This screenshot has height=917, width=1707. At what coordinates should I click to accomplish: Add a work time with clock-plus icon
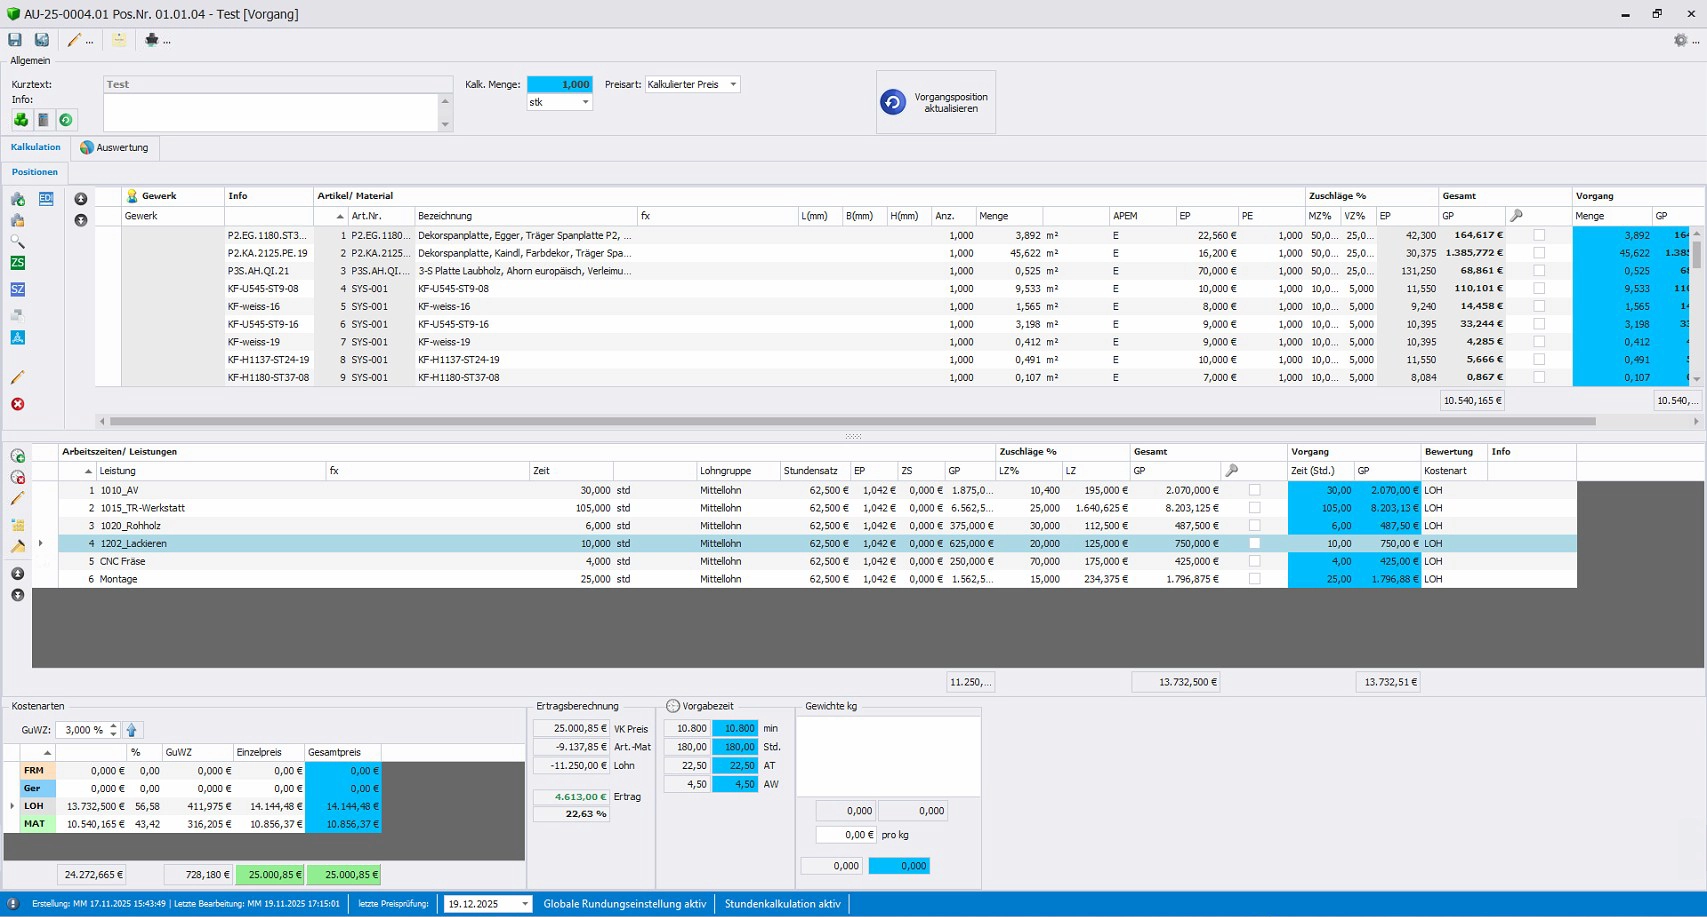(x=17, y=456)
